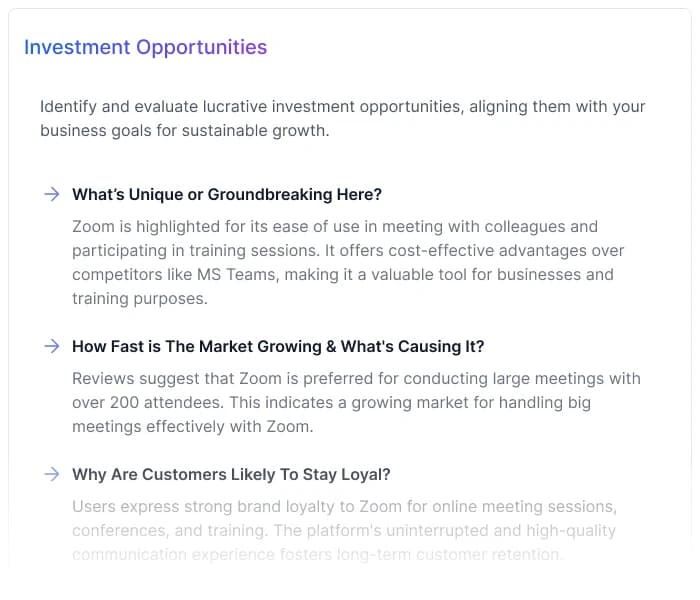The height and width of the screenshot is (600, 700).
Task: Click the arrow next to "How Fast is The Market Growing"
Action: click(x=51, y=346)
